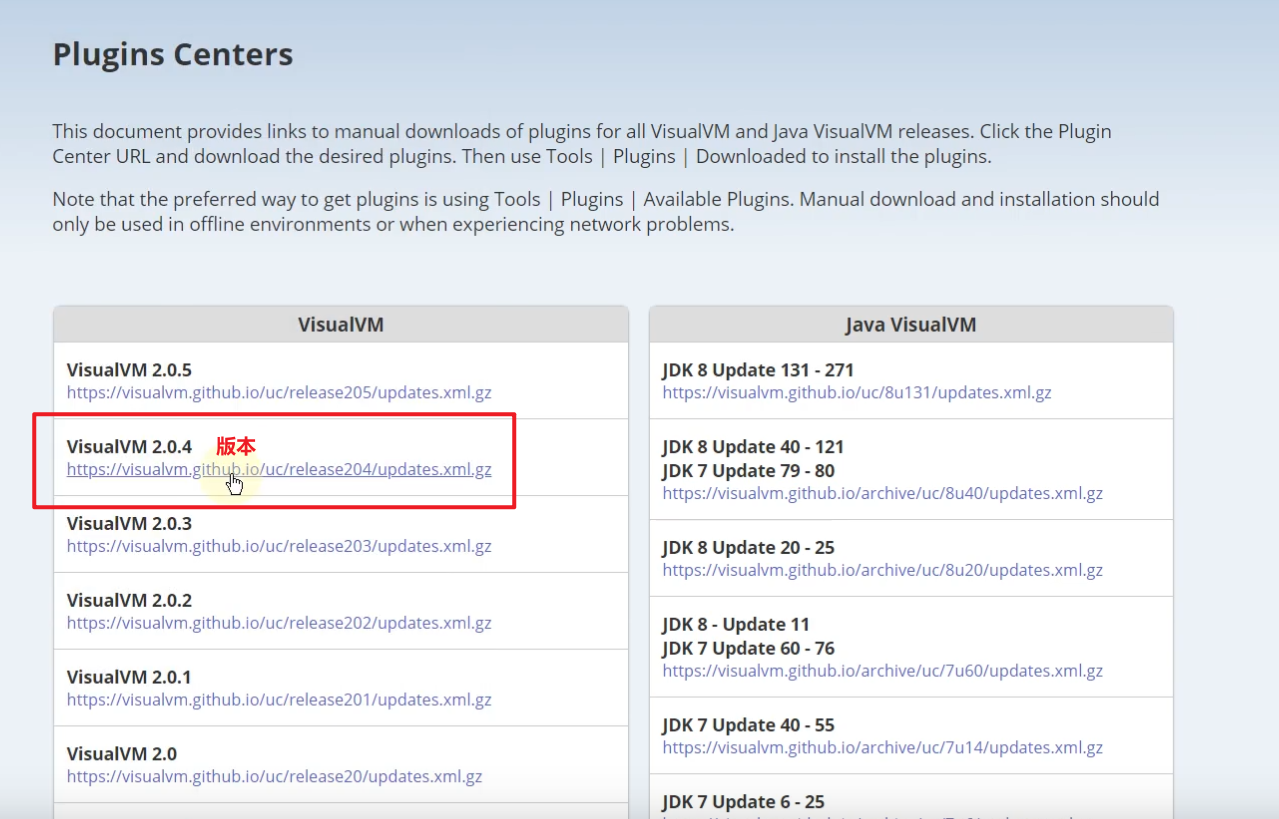
Task: Open the VisualVM 2.0.2 release202 updates link
Action: (x=279, y=623)
